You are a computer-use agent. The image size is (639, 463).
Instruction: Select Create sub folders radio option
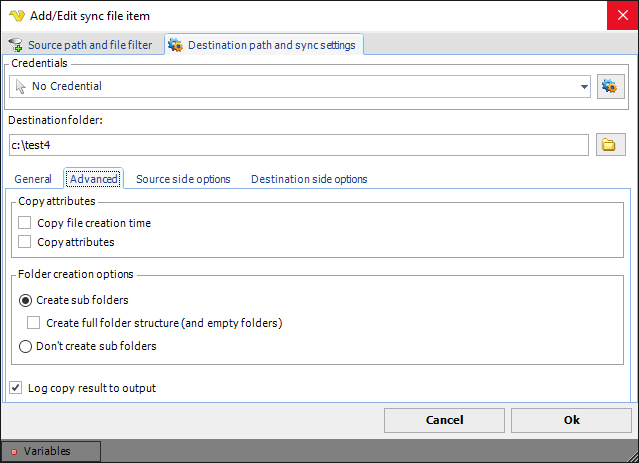point(25,301)
